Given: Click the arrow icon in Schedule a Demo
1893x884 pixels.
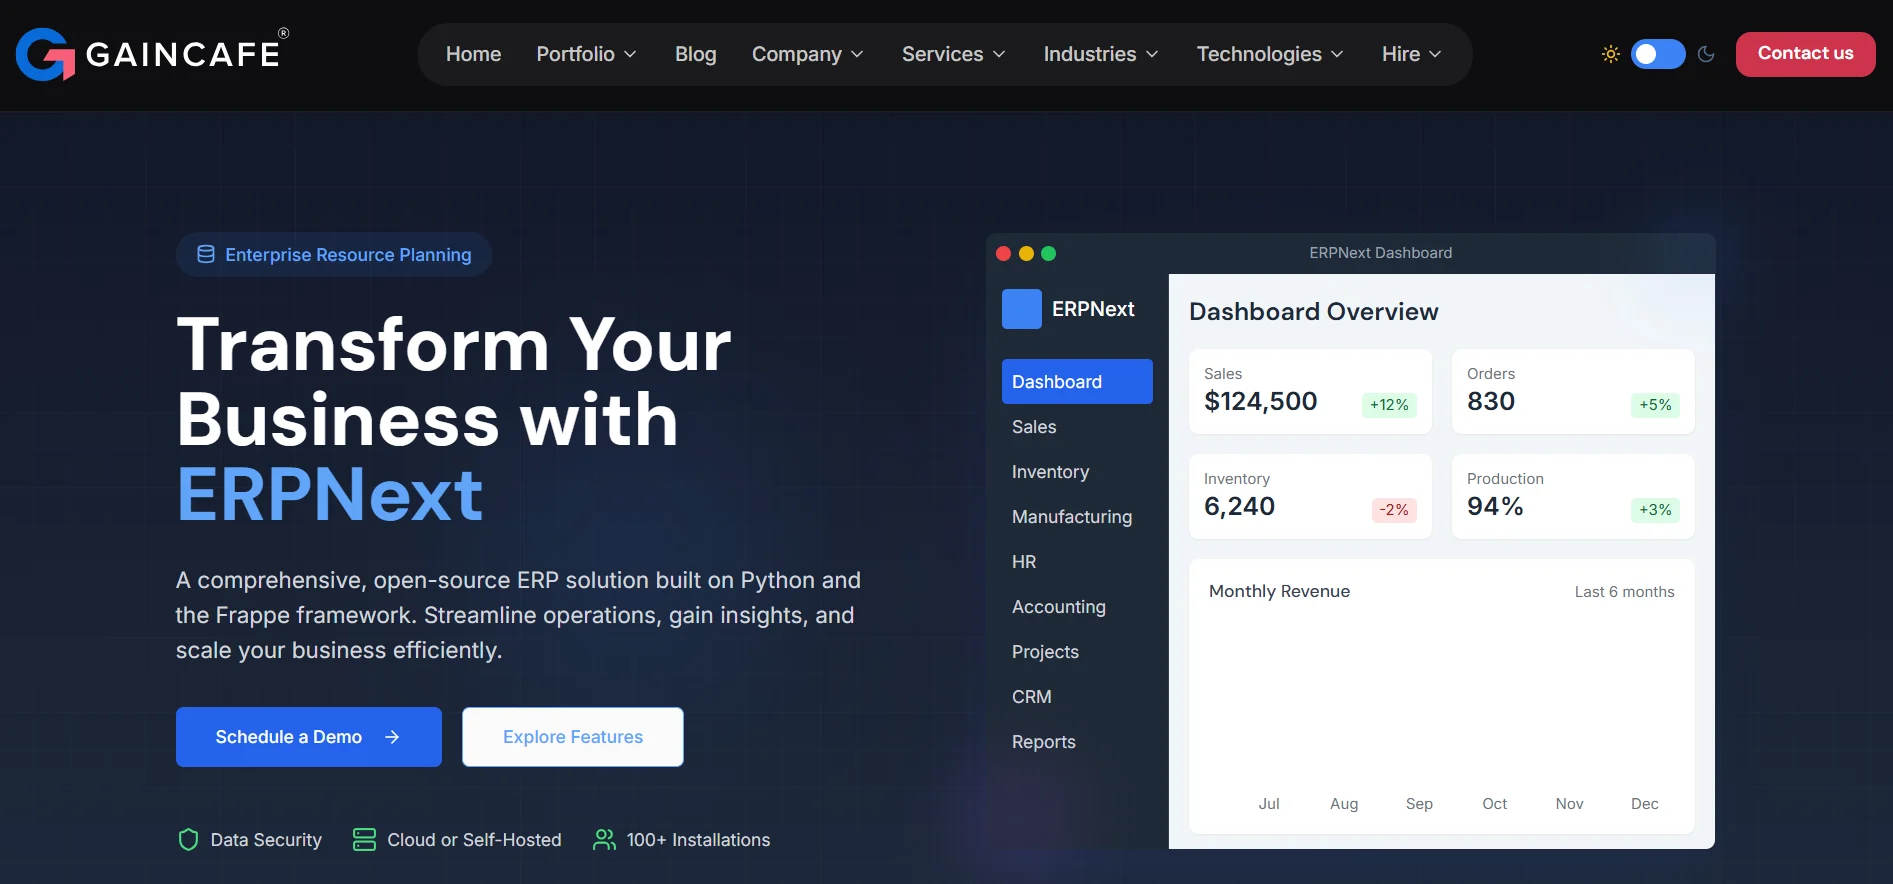Looking at the screenshot, I should (392, 737).
